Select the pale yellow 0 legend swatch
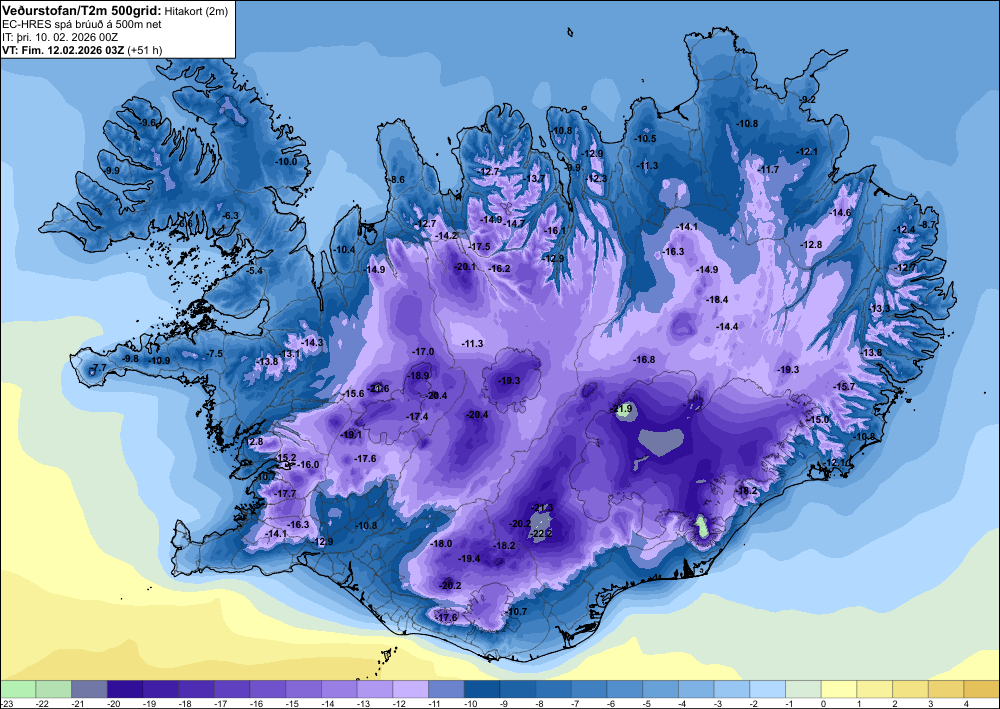The height and width of the screenshot is (709, 1000). point(839,689)
